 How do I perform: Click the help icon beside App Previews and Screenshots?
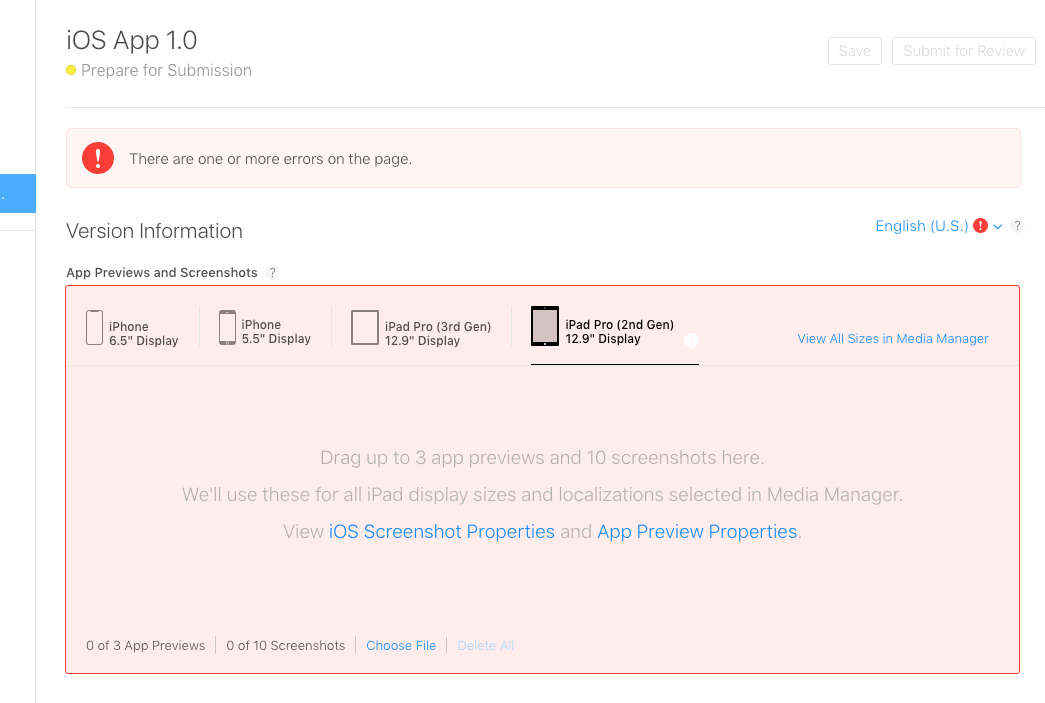coord(272,272)
